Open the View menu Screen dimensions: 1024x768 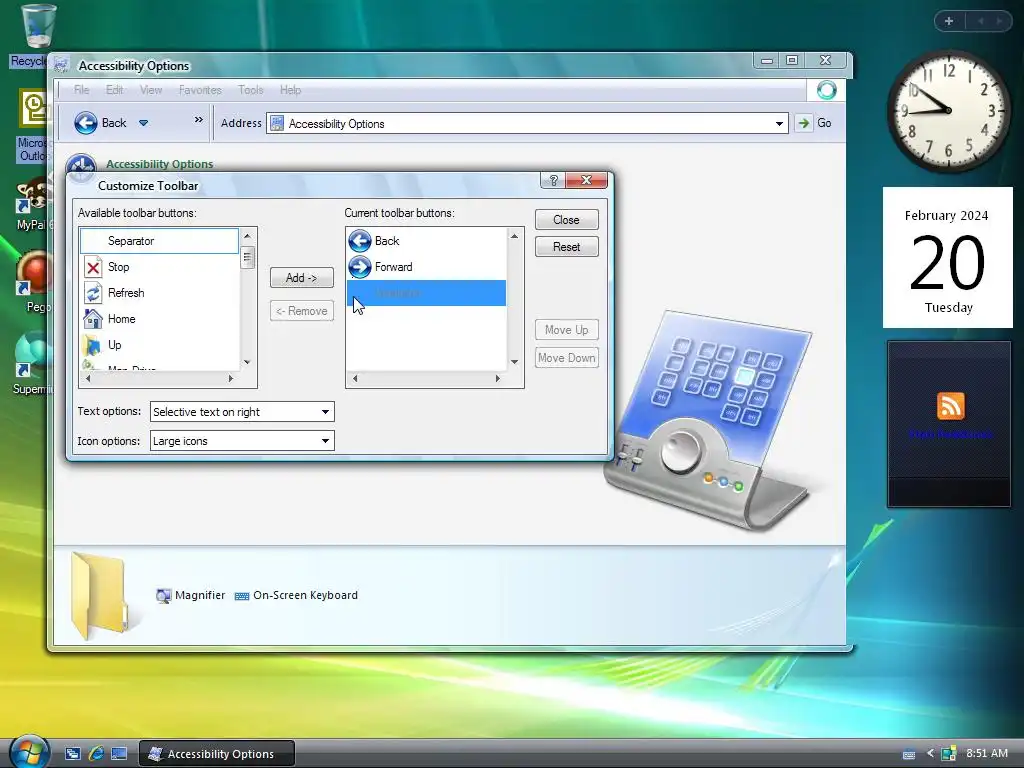(151, 90)
